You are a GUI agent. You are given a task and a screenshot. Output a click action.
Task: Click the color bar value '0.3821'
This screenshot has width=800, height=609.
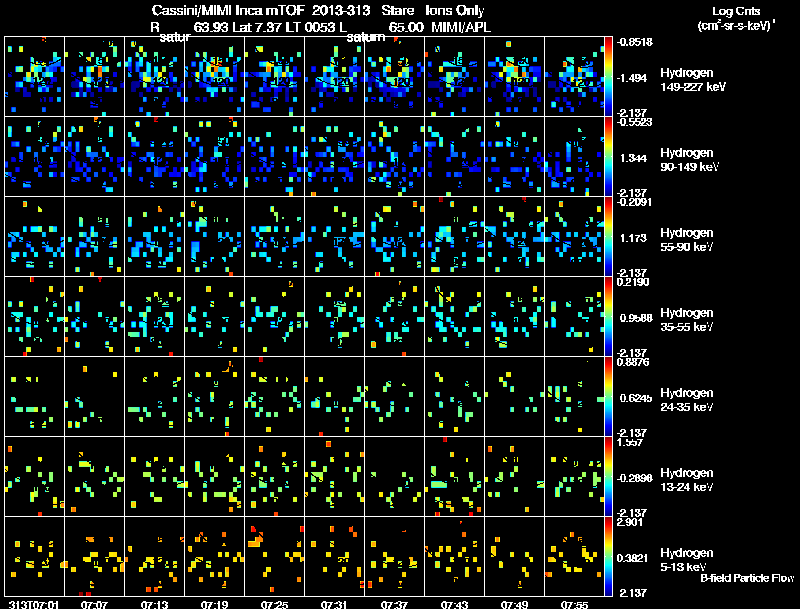pos(635,558)
